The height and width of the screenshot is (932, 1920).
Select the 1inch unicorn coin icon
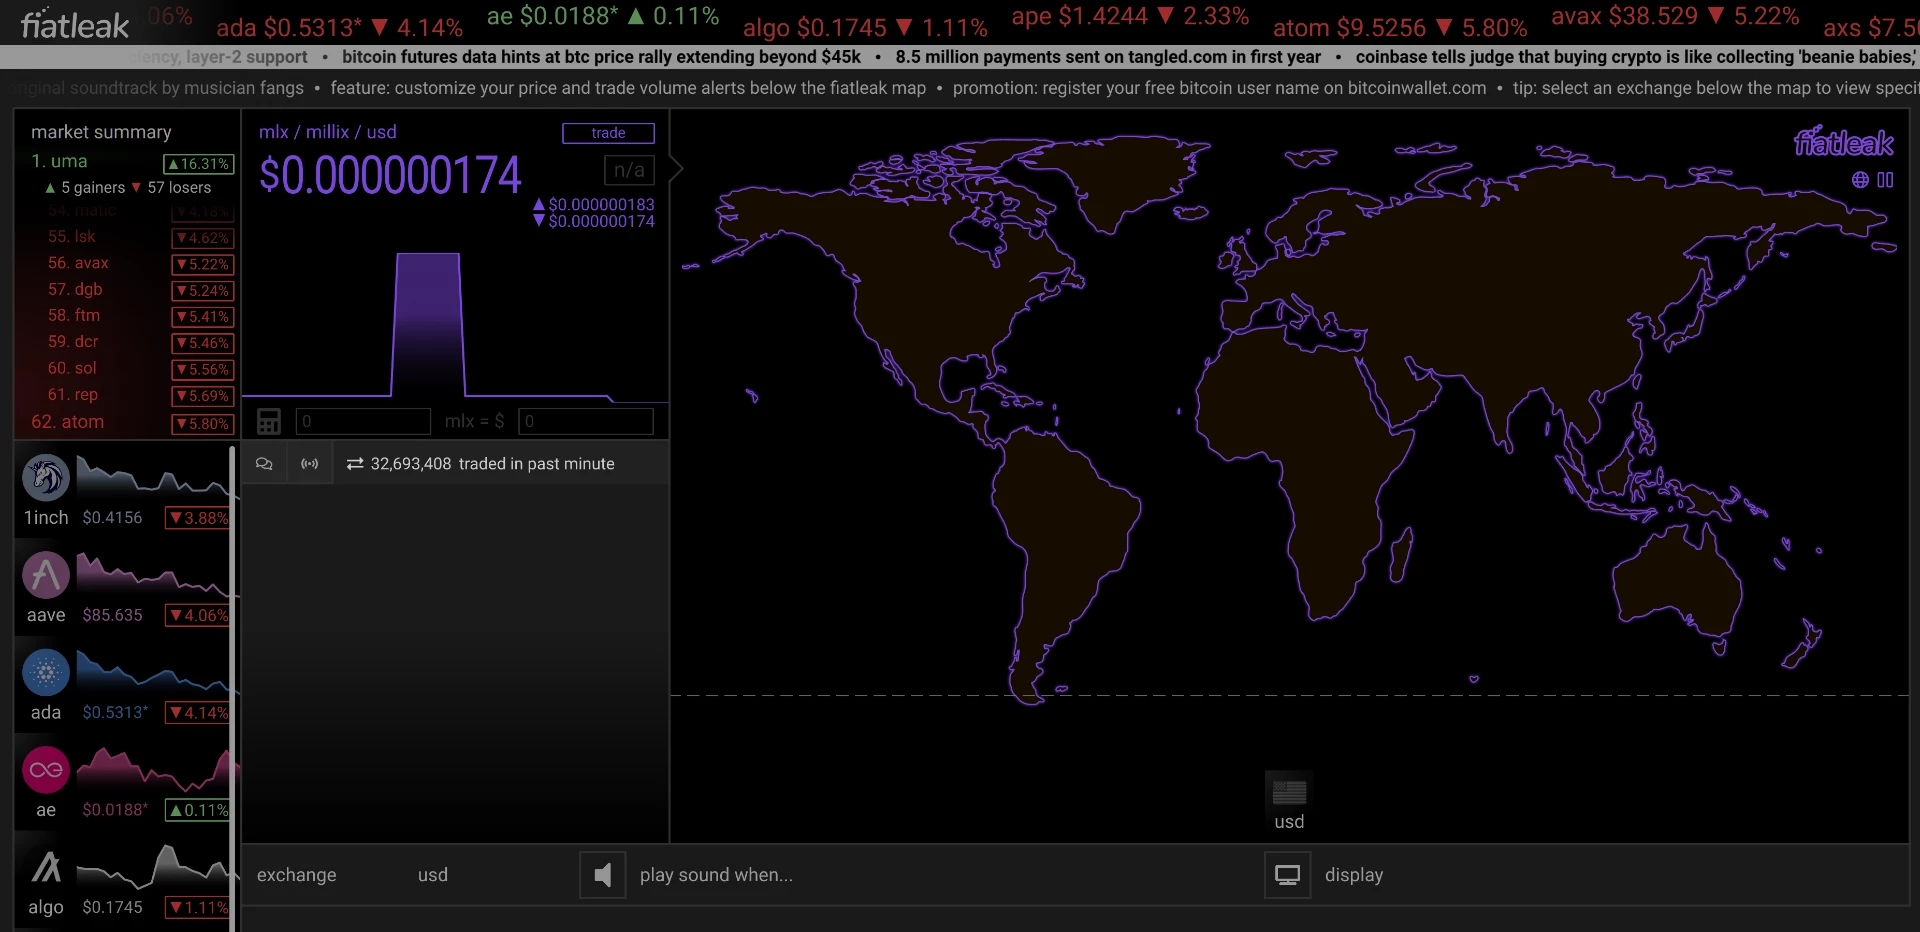(x=46, y=477)
